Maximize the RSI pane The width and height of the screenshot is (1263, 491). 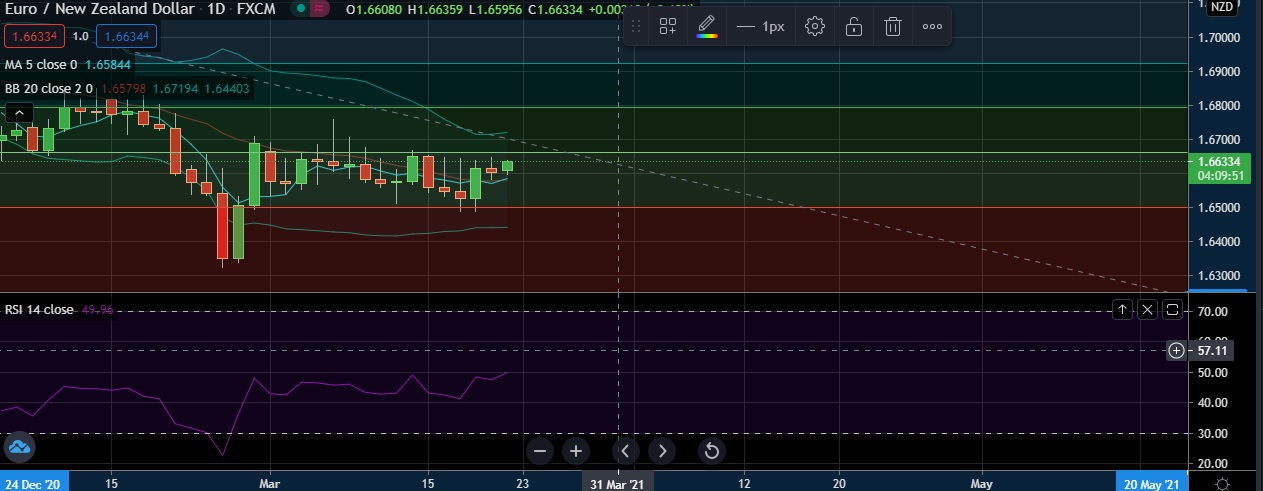coord(1173,310)
